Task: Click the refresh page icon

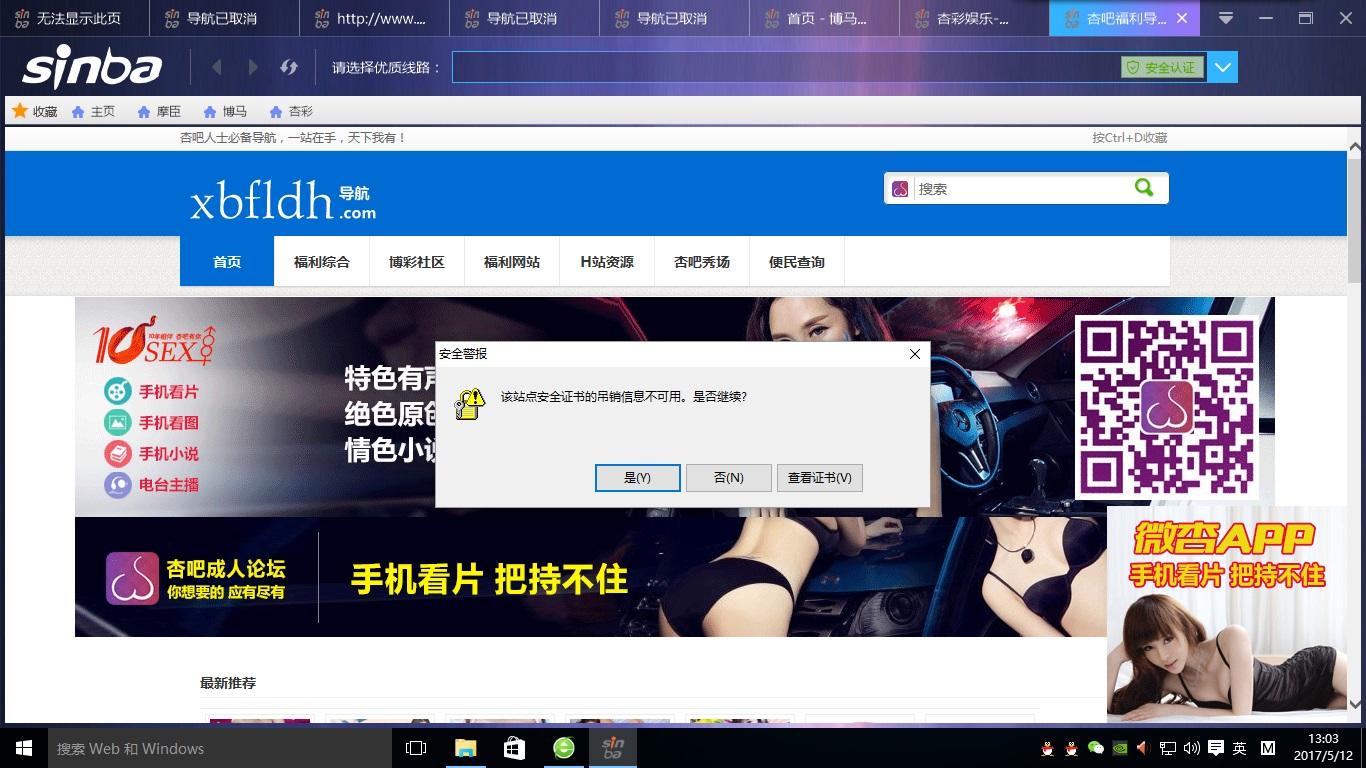Action: 289,67
